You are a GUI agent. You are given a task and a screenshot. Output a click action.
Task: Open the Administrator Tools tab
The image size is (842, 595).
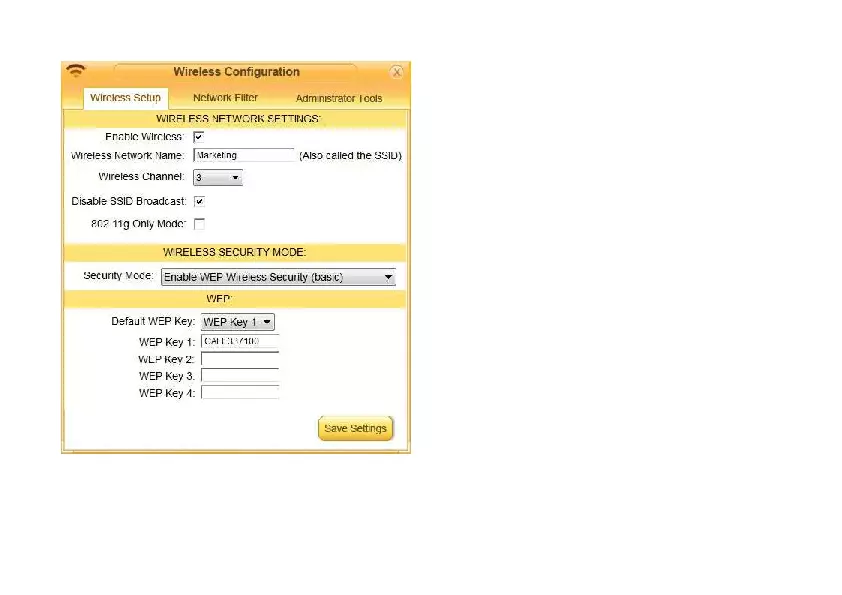338,98
